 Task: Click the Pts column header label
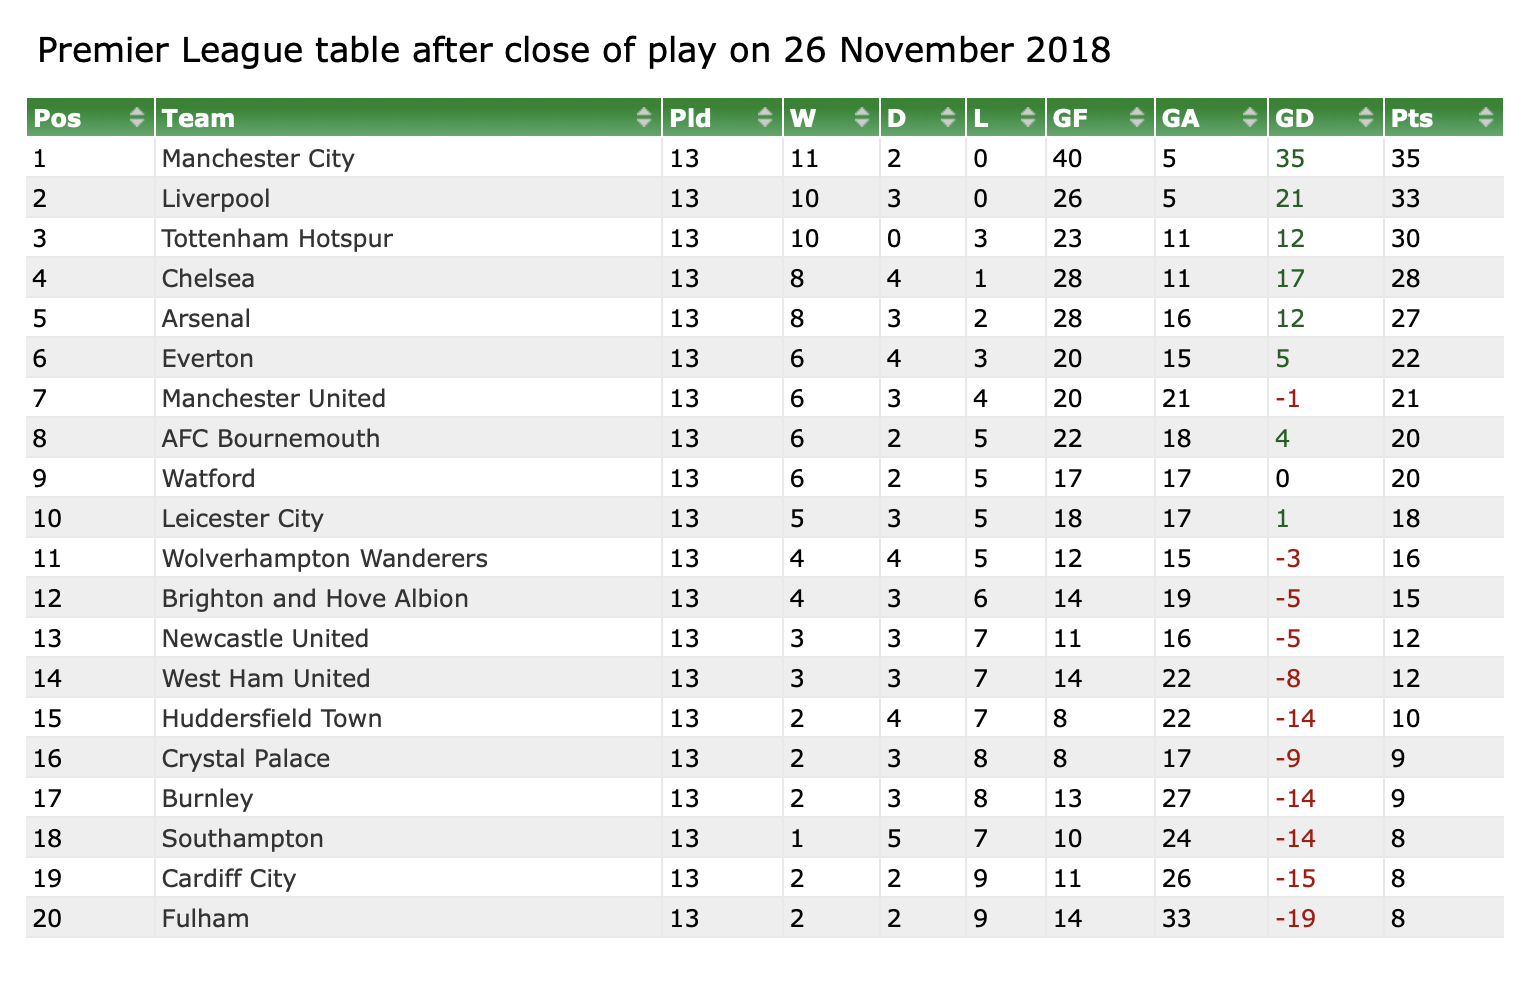pyautogui.click(x=1412, y=118)
